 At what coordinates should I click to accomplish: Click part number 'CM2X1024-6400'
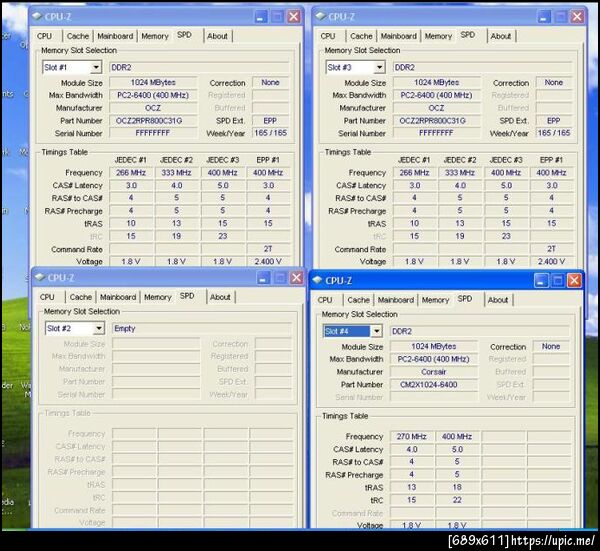[x=434, y=385]
